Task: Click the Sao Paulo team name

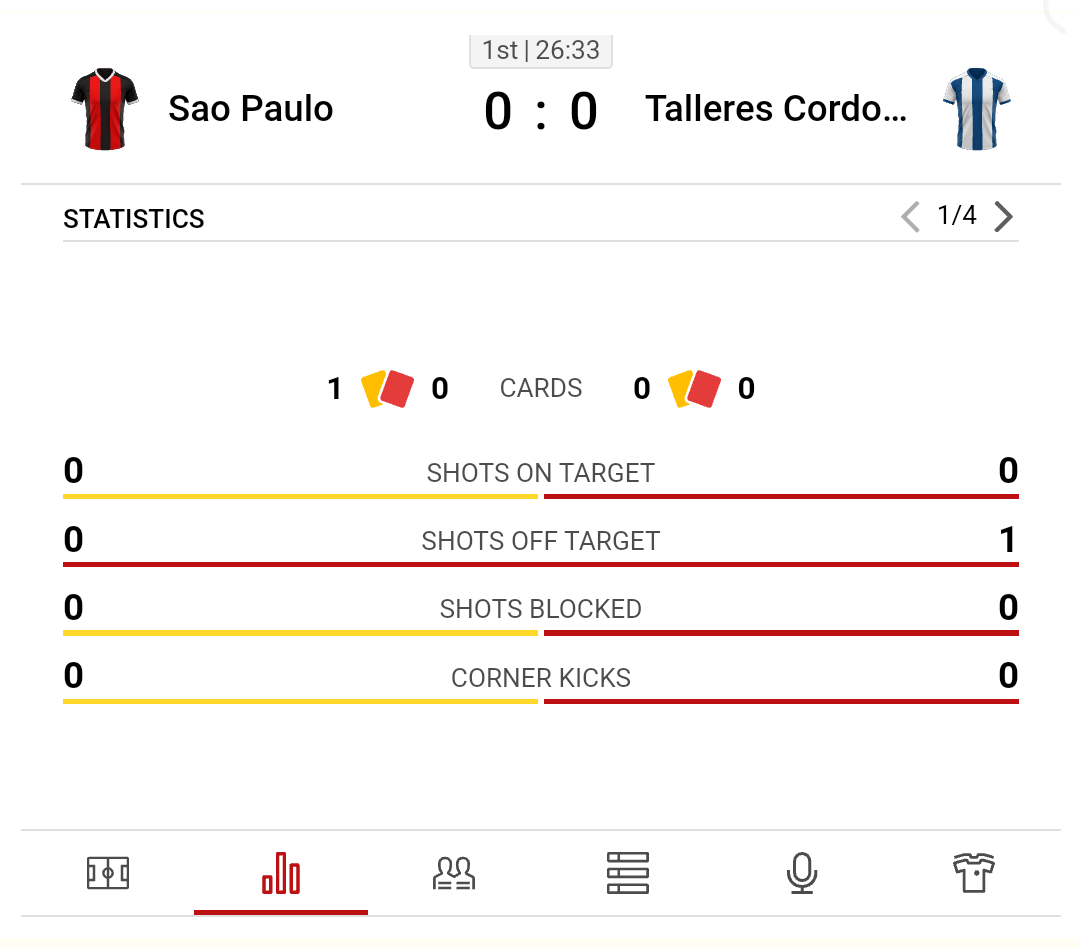Action: tap(250, 109)
